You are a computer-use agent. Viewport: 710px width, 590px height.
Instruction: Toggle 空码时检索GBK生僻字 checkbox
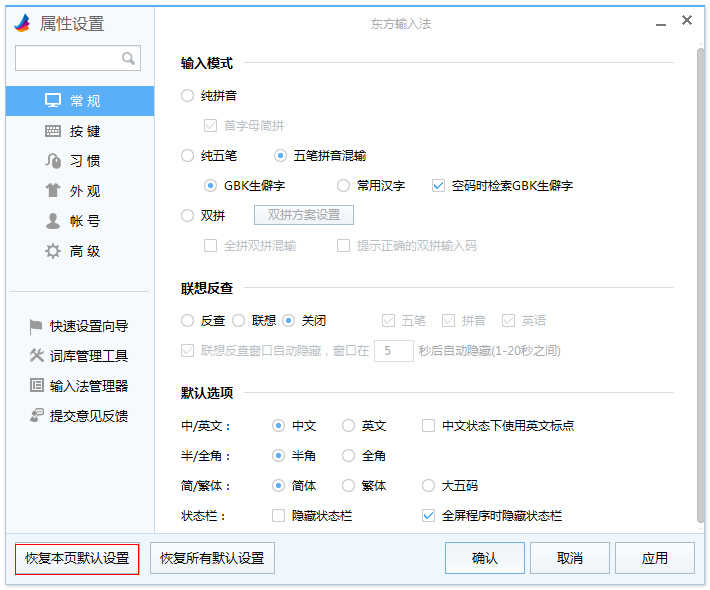pos(438,186)
